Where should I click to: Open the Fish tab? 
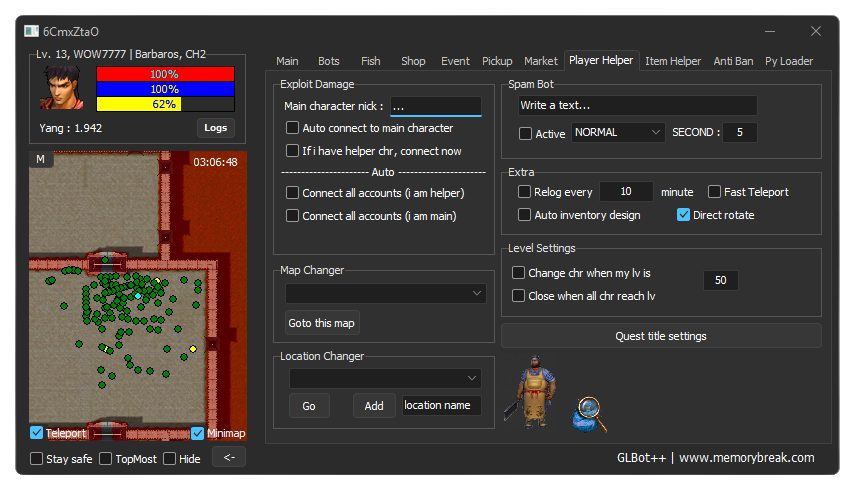(x=370, y=61)
